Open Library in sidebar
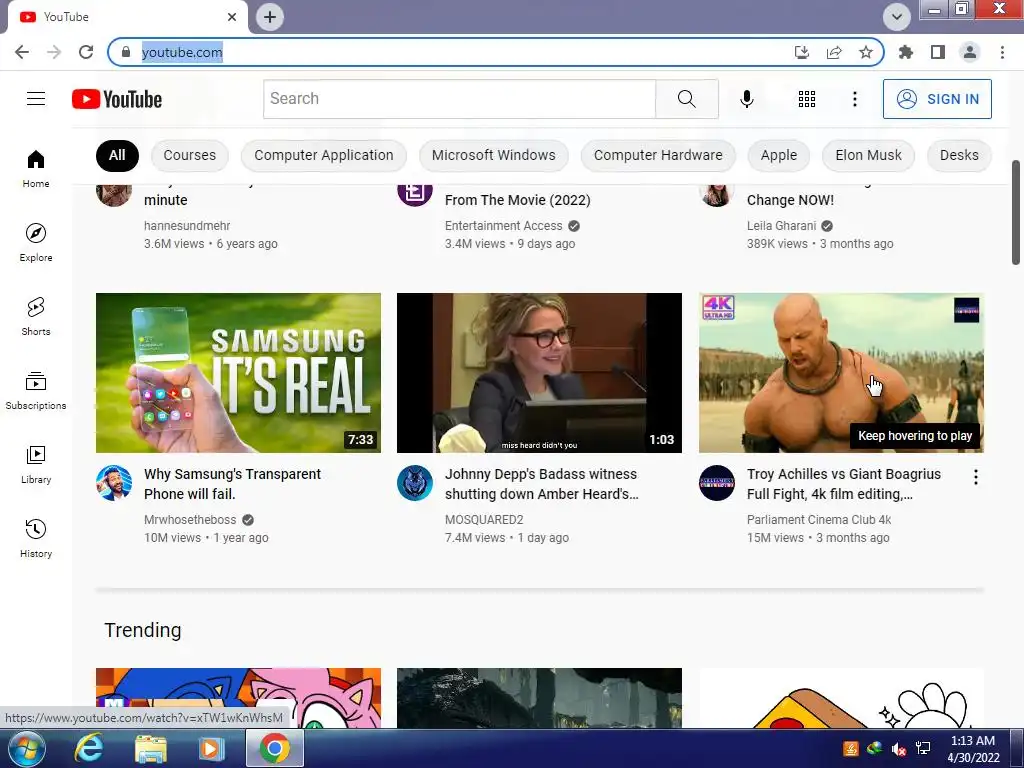1024x768 pixels. 36,464
